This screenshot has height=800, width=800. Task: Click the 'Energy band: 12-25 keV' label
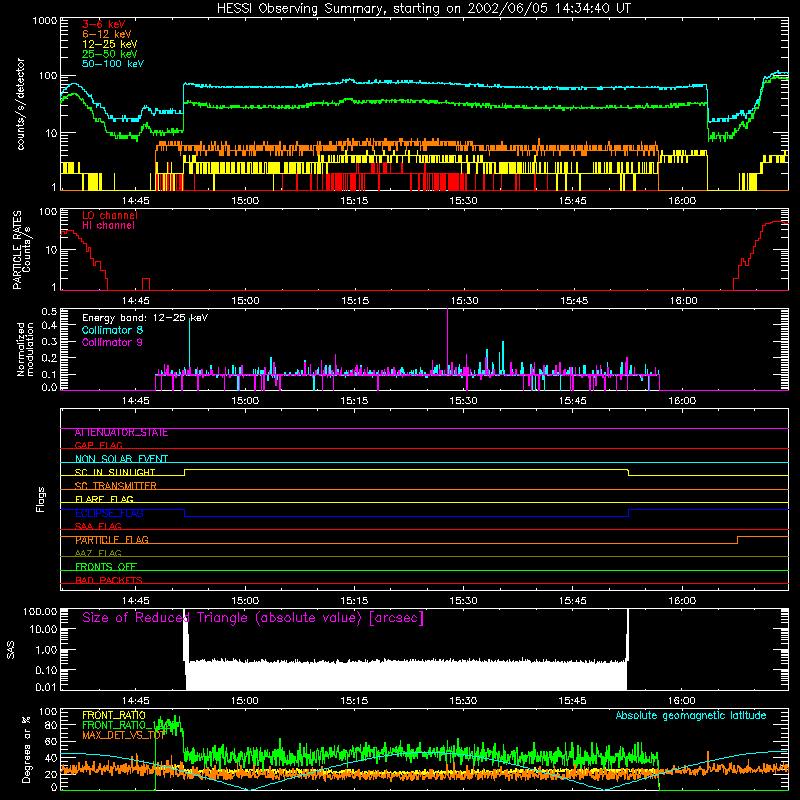coord(145,318)
